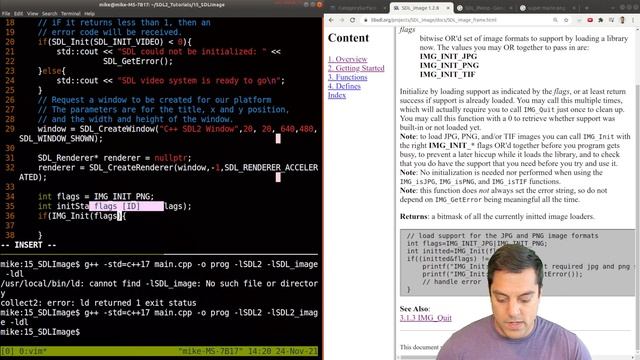Open the 1. Overview link
Viewport: 640px width, 360px height.
pos(347,59)
